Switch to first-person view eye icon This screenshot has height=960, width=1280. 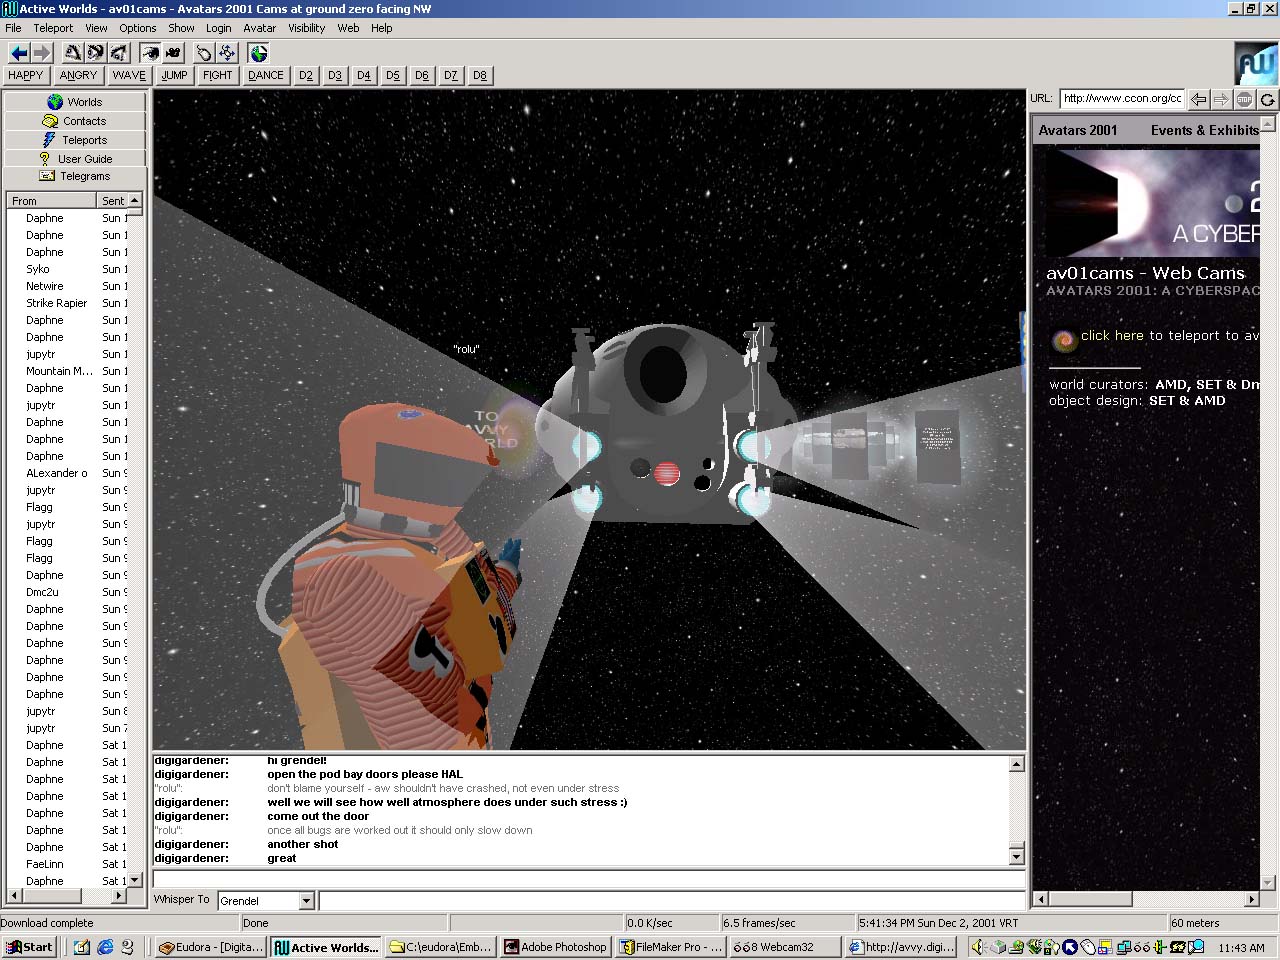pyautogui.click(x=150, y=53)
